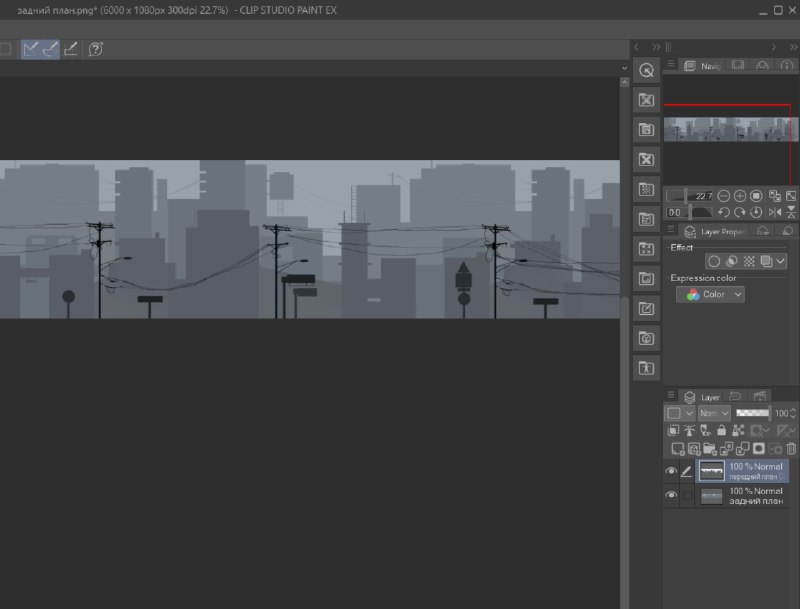Hide the задний план layer eye icon
Image resolution: width=800 pixels, height=609 pixels.
[671, 495]
